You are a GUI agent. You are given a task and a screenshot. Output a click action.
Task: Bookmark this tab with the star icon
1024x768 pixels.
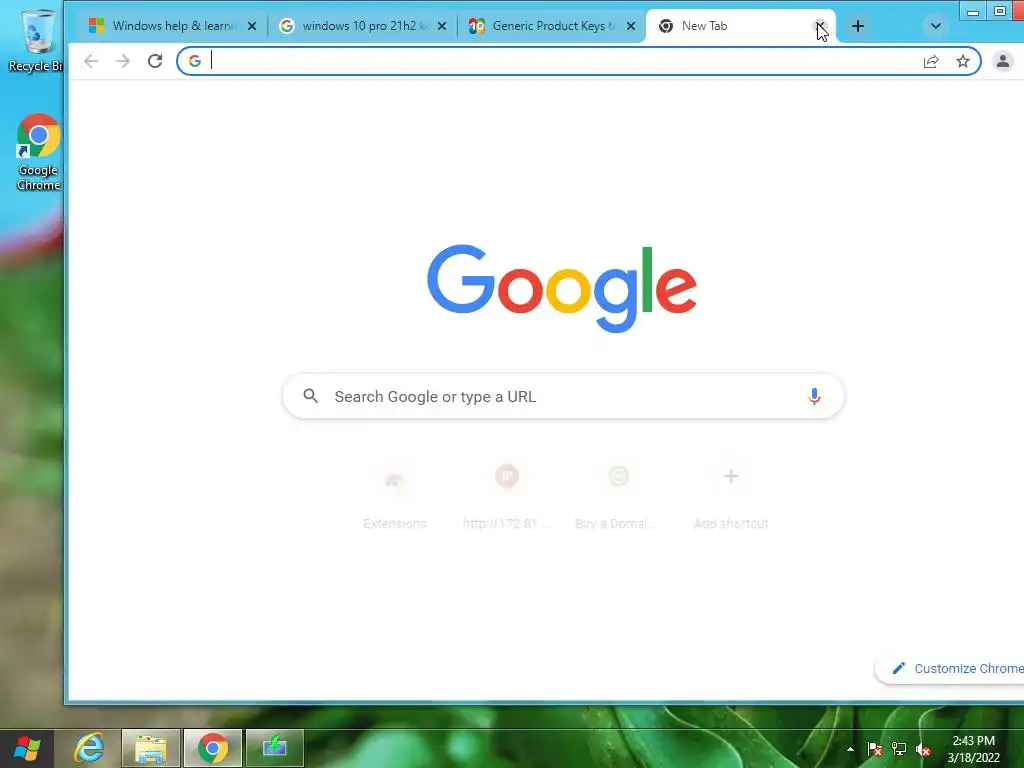pos(963,61)
